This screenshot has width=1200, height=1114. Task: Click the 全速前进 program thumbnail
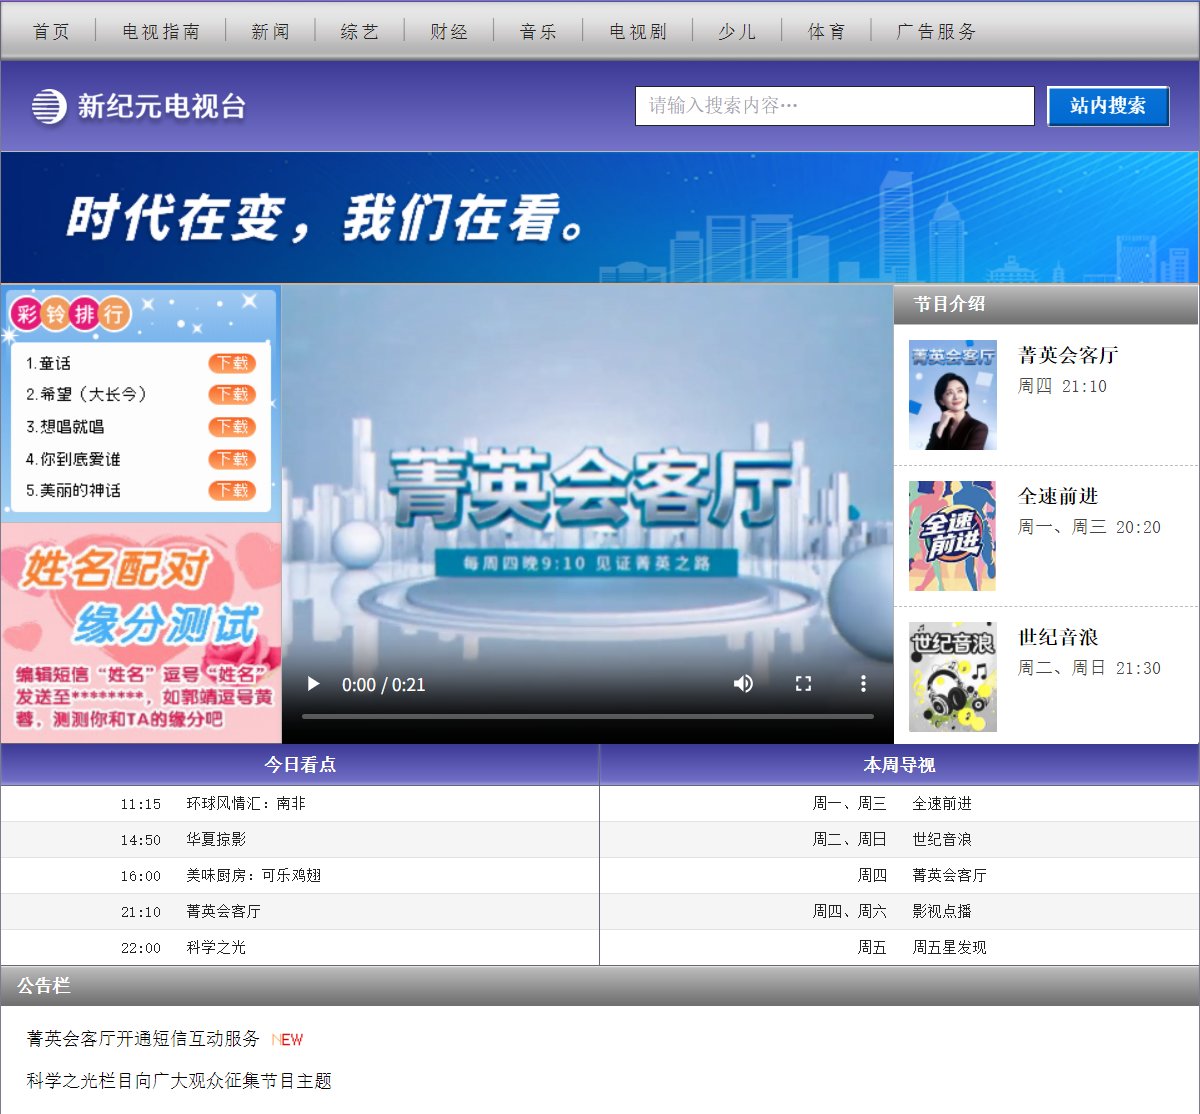pos(953,536)
